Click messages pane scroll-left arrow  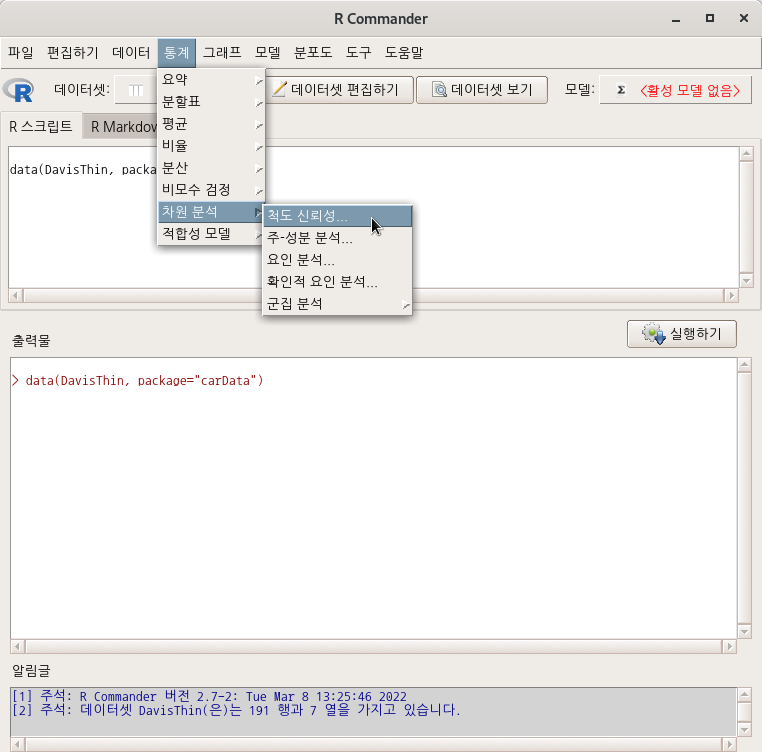click(17, 745)
